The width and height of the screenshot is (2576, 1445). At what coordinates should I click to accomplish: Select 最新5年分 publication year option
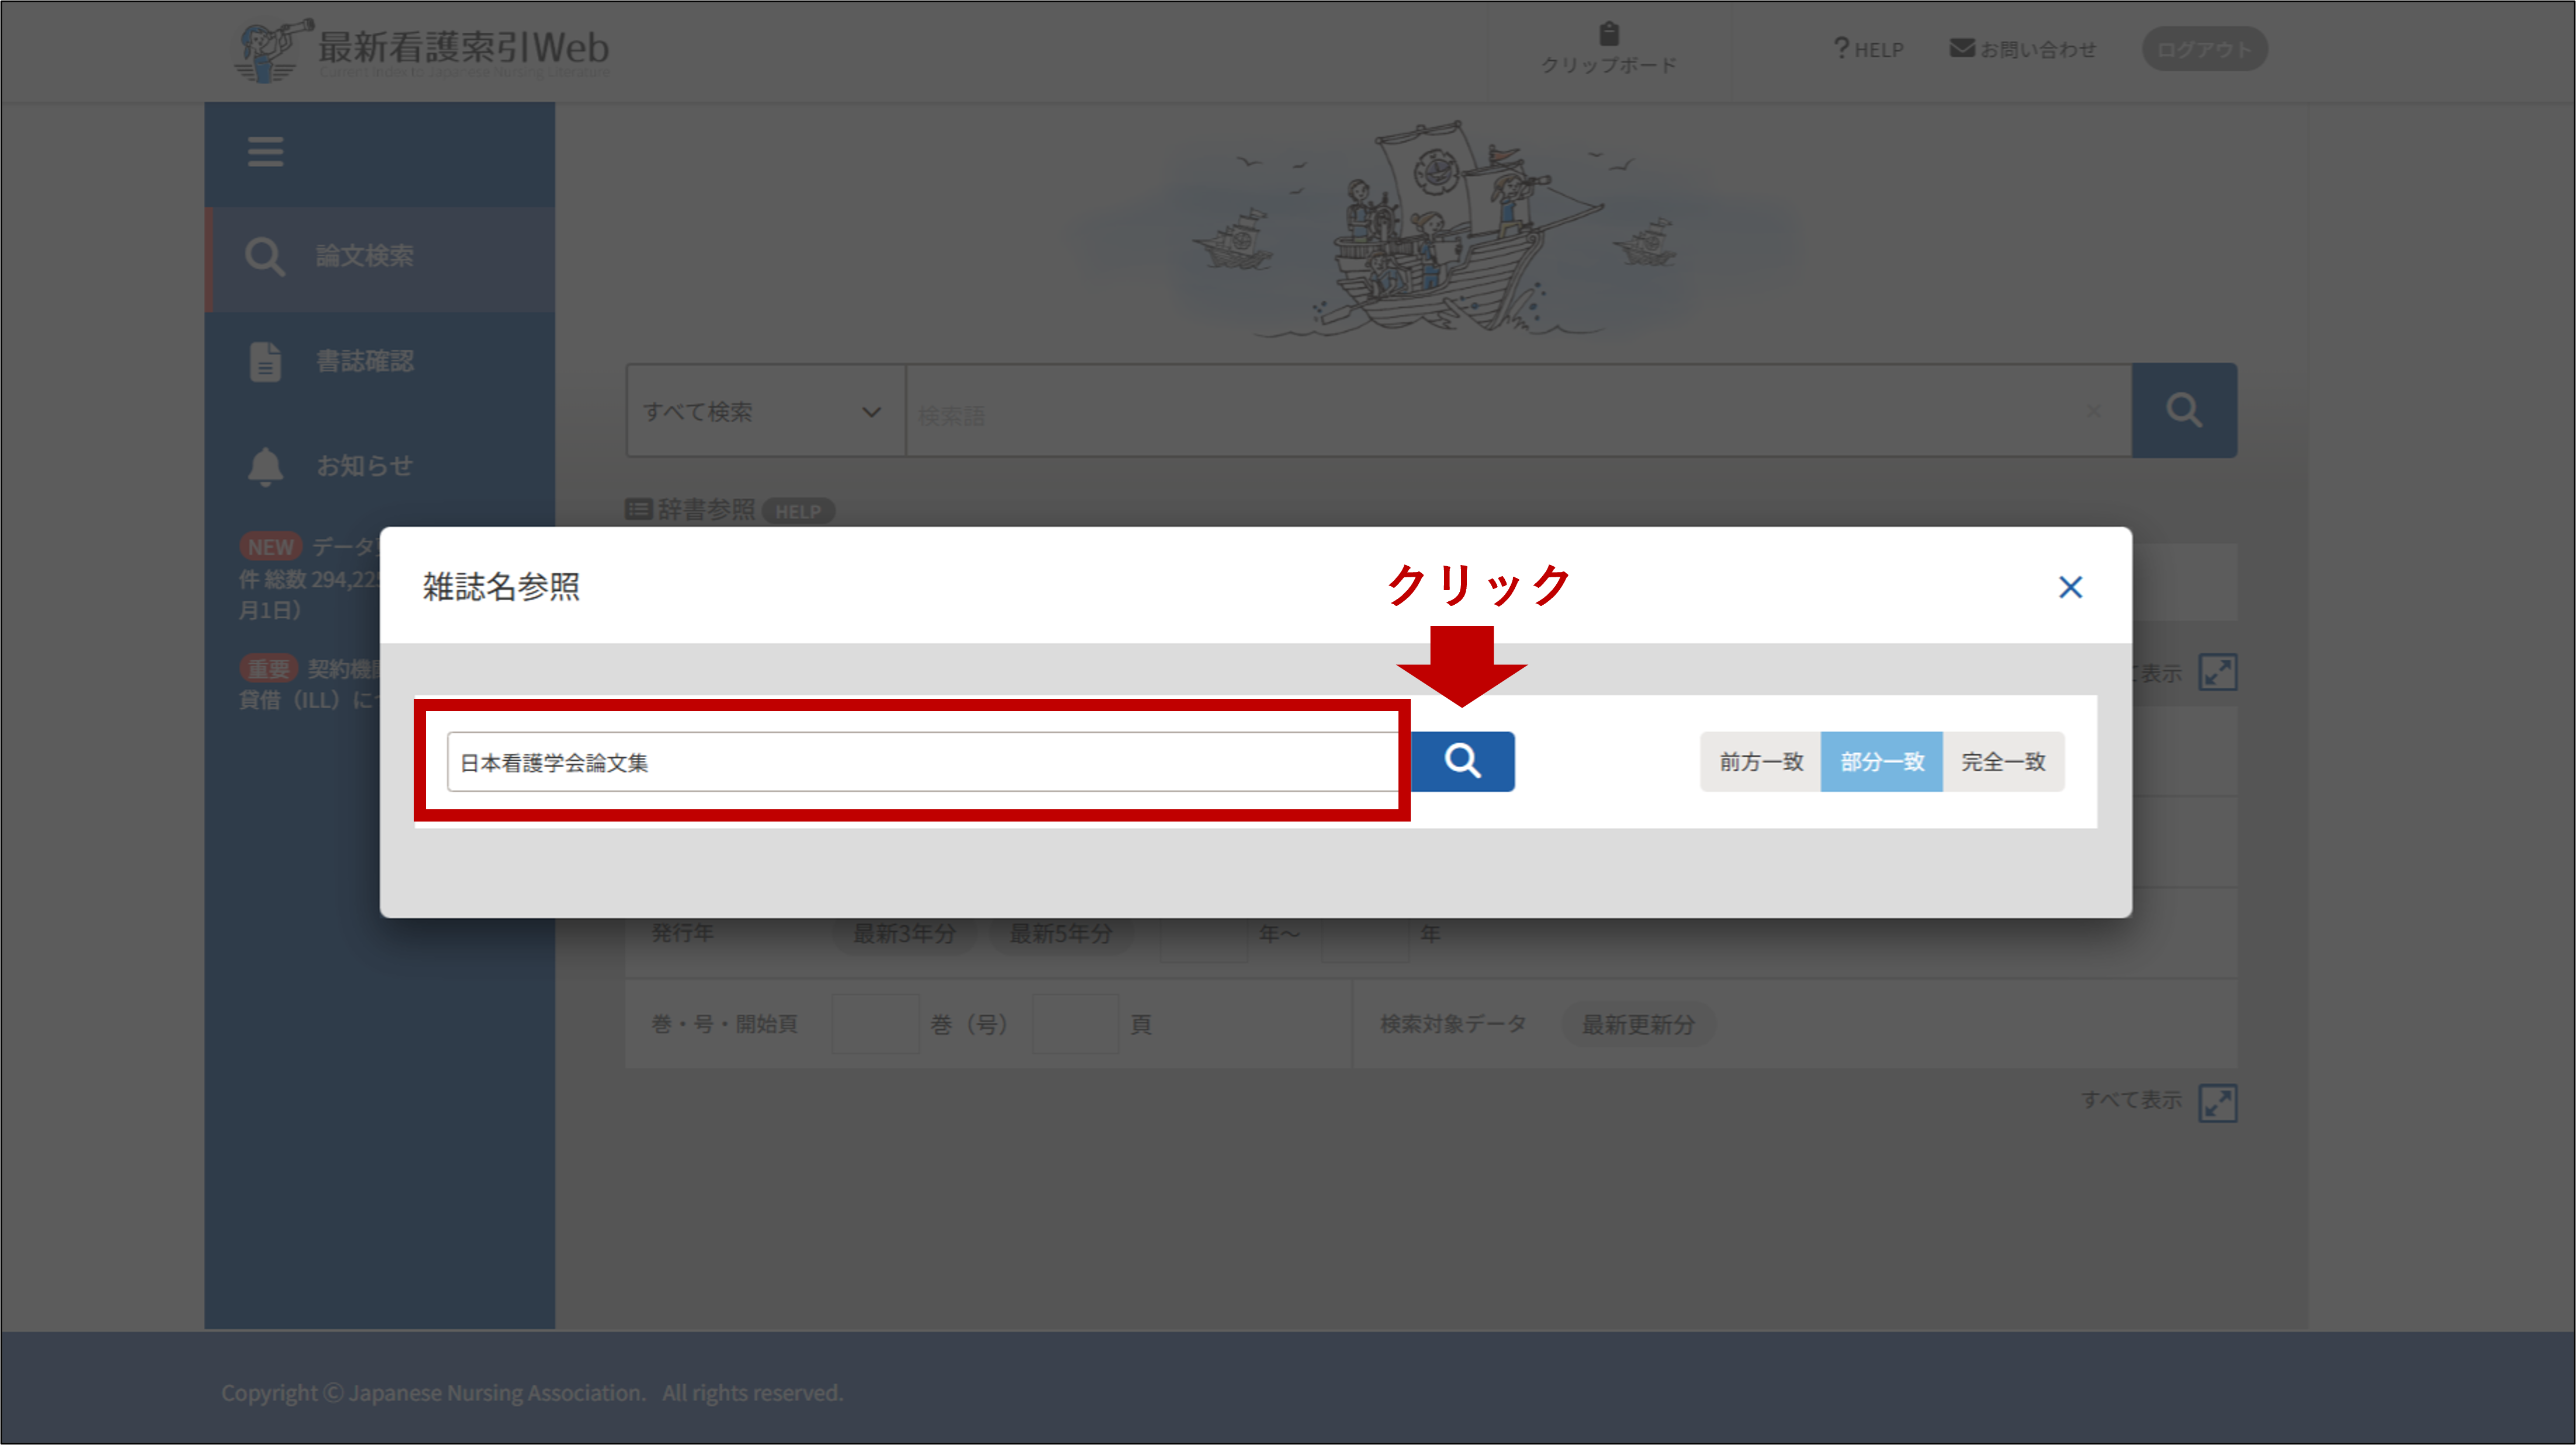click(1061, 934)
